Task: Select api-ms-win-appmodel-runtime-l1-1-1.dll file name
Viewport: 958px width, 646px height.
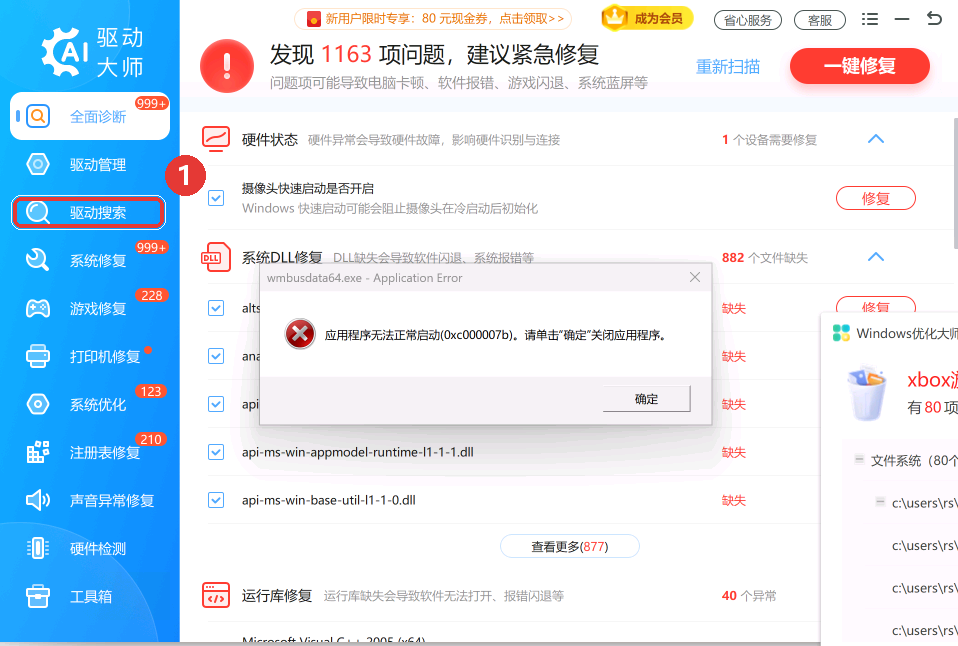Action: pos(357,452)
